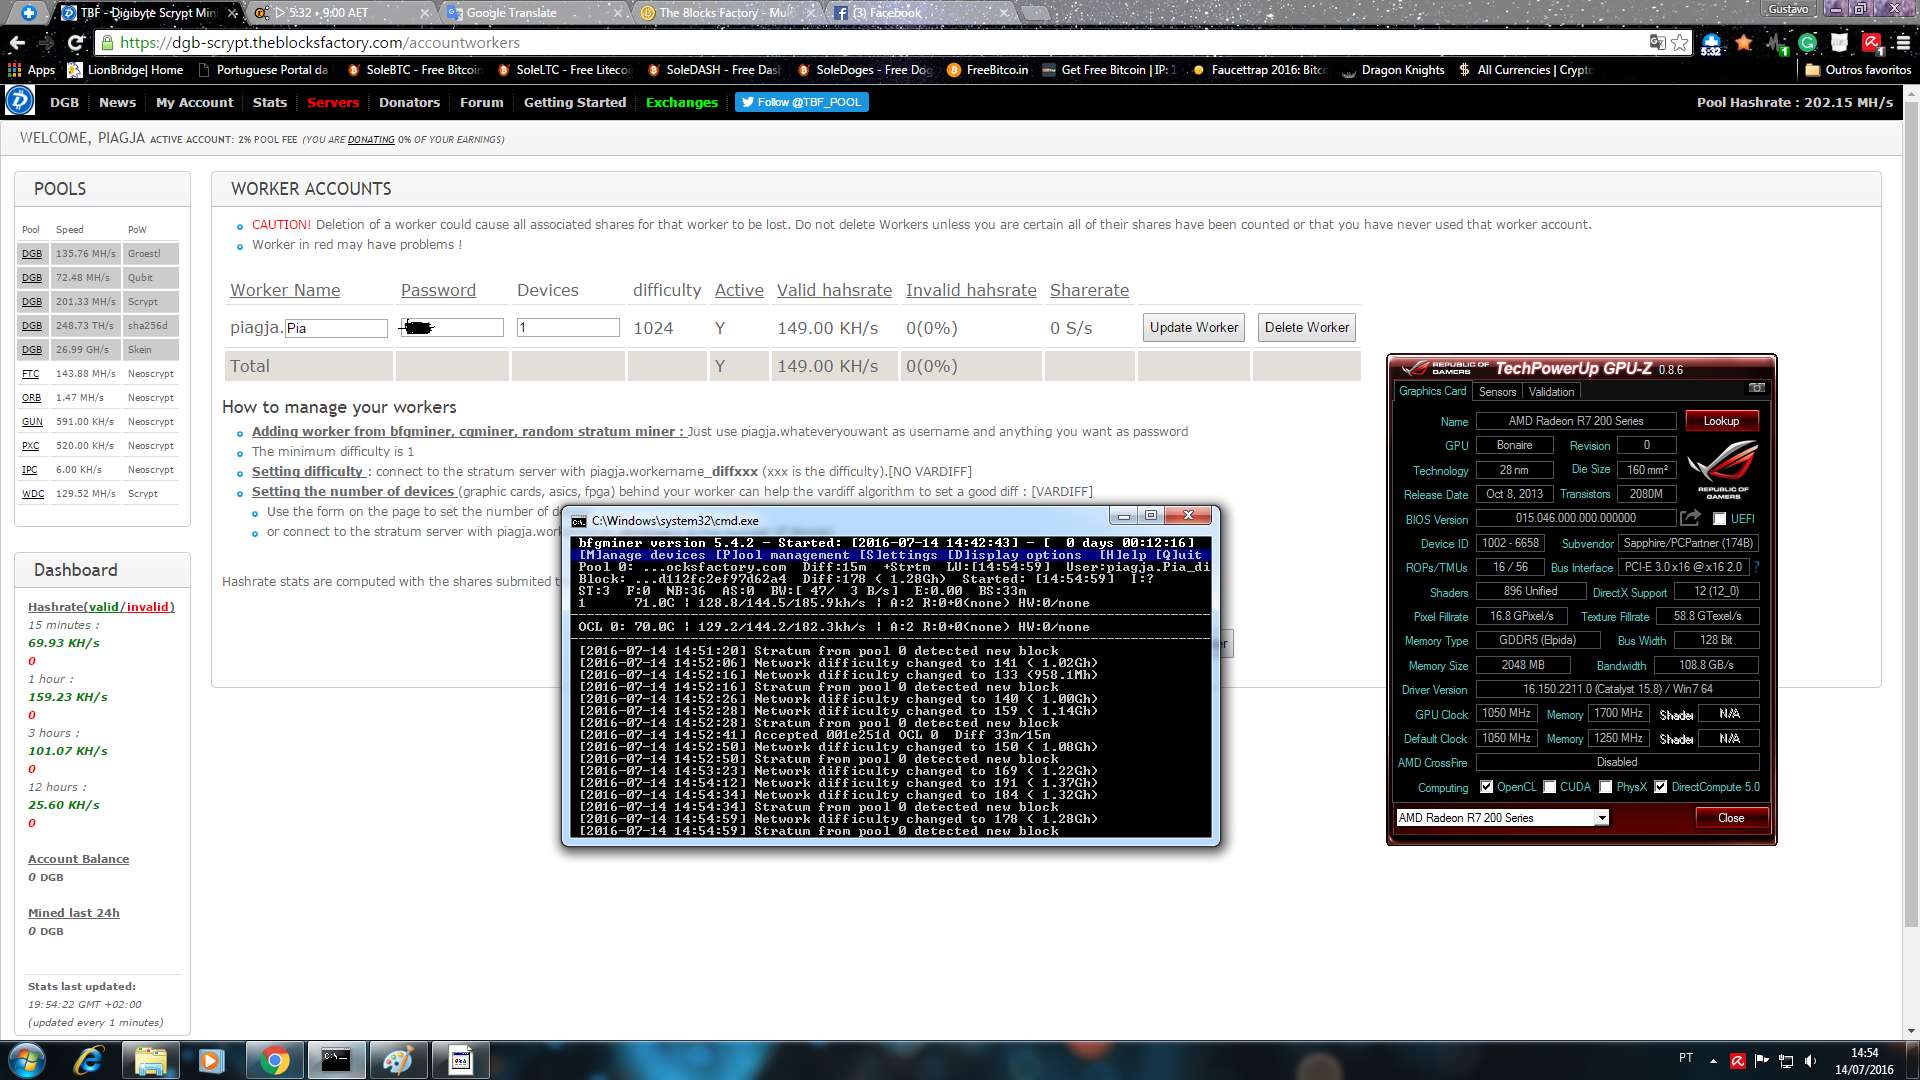Open the My Account menu item

coord(194,102)
